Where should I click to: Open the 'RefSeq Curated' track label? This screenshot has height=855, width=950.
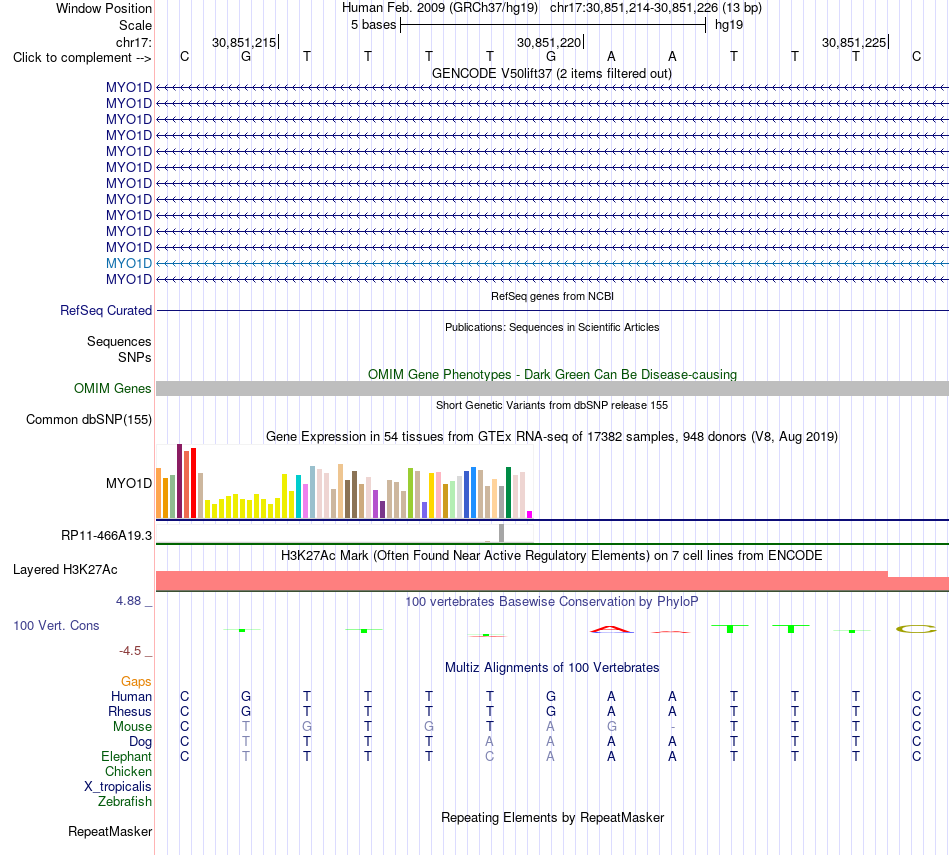pyautogui.click(x=105, y=310)
